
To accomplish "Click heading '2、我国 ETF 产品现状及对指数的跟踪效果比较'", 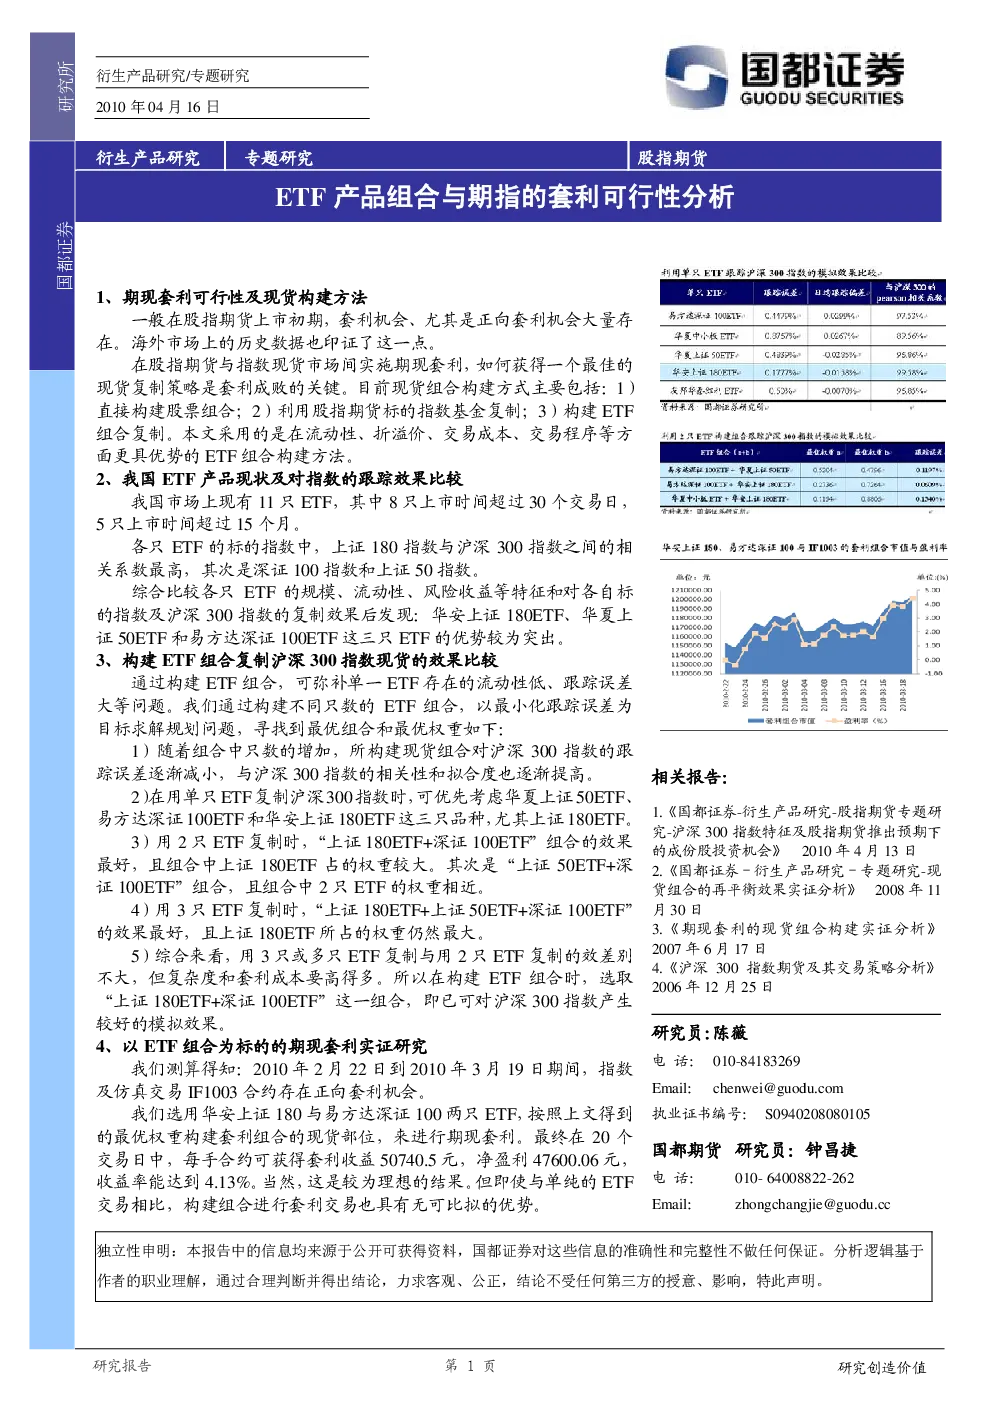I will coord(280,479).
